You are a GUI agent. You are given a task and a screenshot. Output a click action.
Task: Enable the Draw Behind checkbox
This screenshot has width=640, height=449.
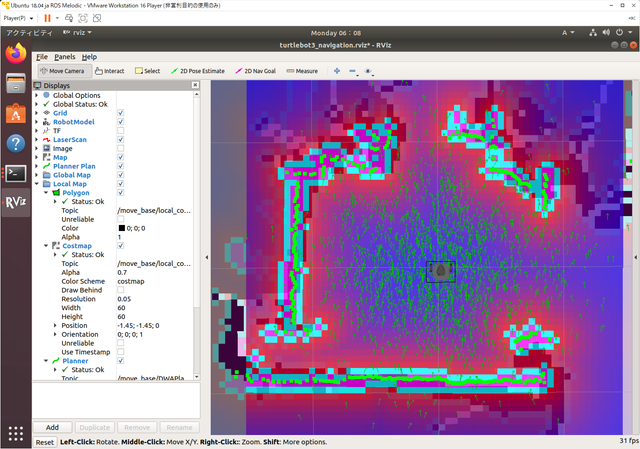121,290
